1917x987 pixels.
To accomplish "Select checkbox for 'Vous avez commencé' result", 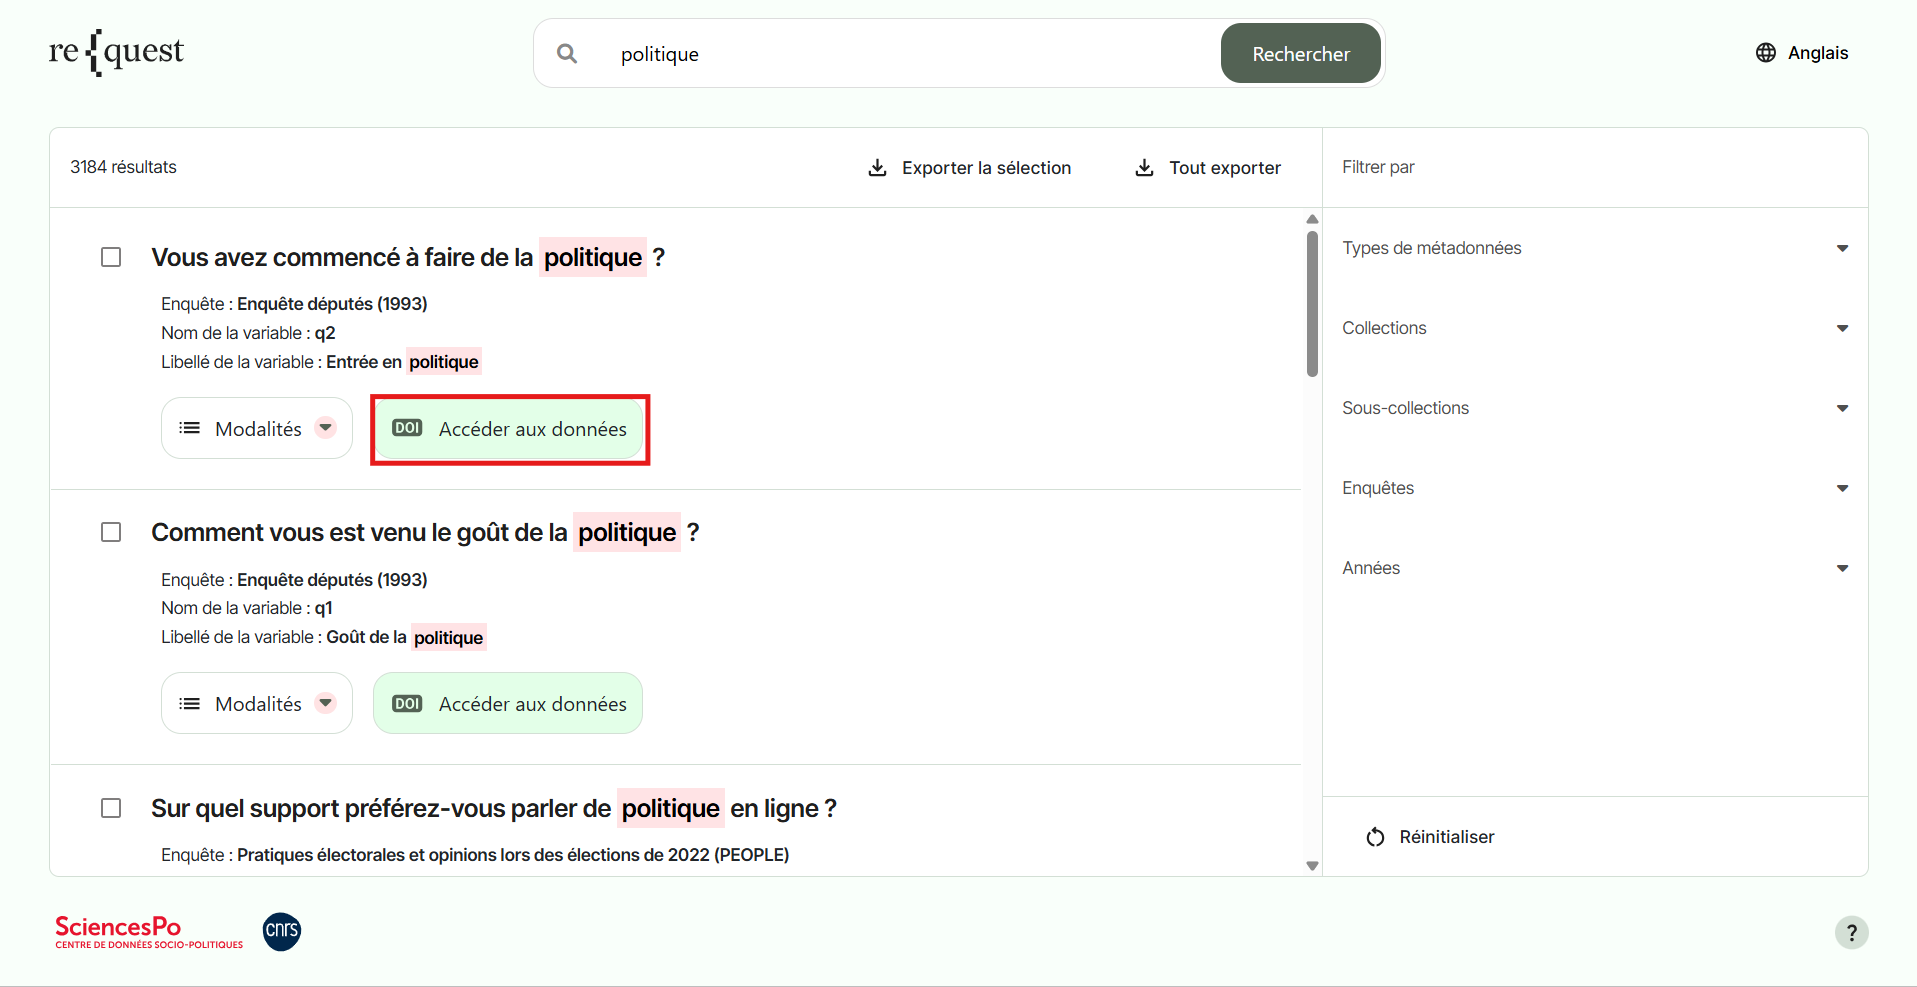I will (111, 258).
